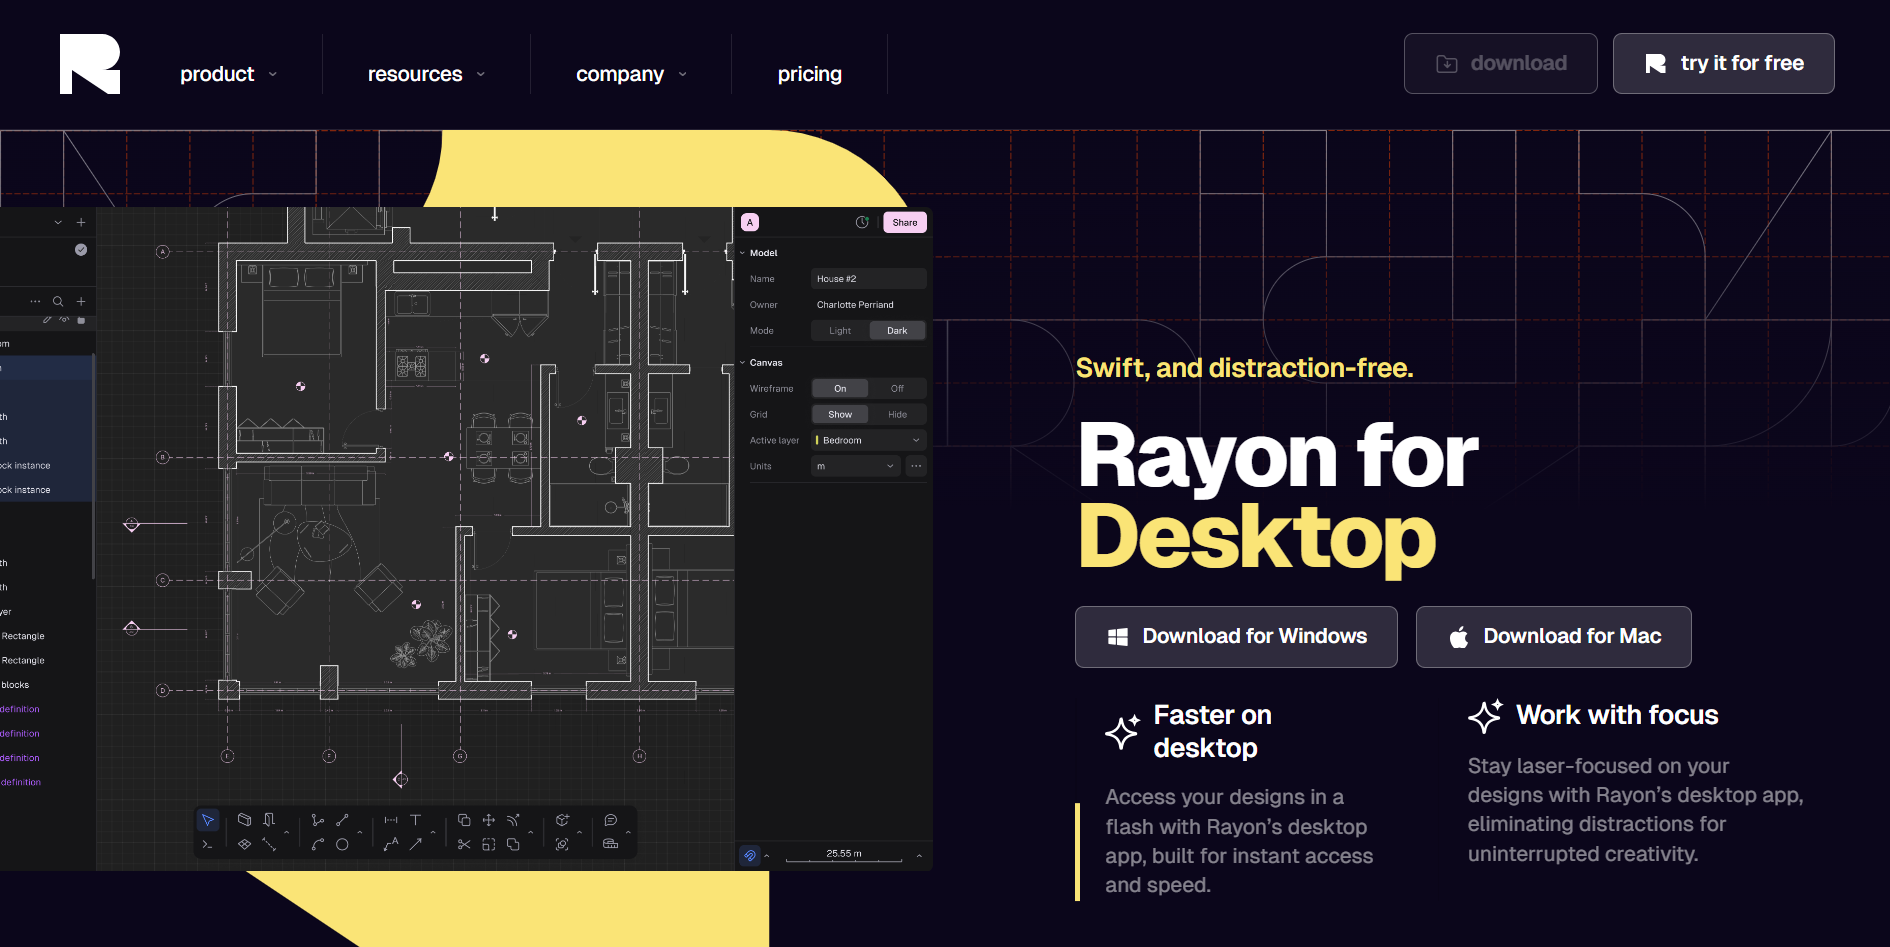Select the arrow pointer tool in the toolbar
1890x947 pixels.
pos(208,820)
